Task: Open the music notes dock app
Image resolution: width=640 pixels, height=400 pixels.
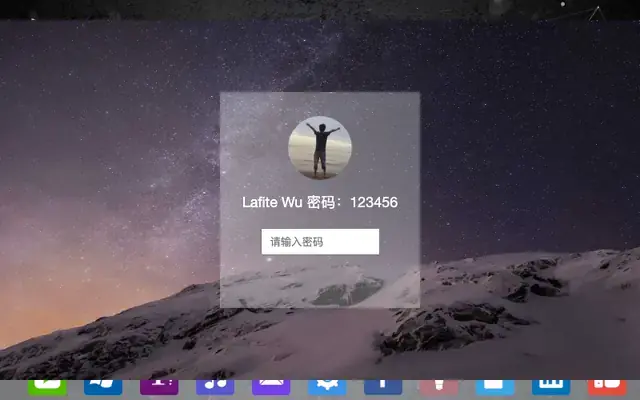Action: pyautogui.click(x=215, y=387)
